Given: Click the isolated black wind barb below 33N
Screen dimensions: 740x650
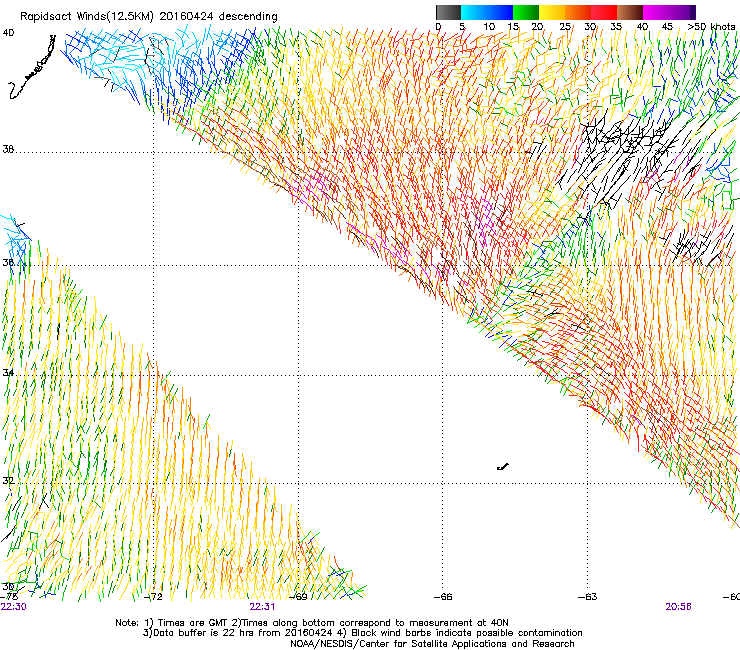Looking at the screenshot, I should (x=503, y=467).
